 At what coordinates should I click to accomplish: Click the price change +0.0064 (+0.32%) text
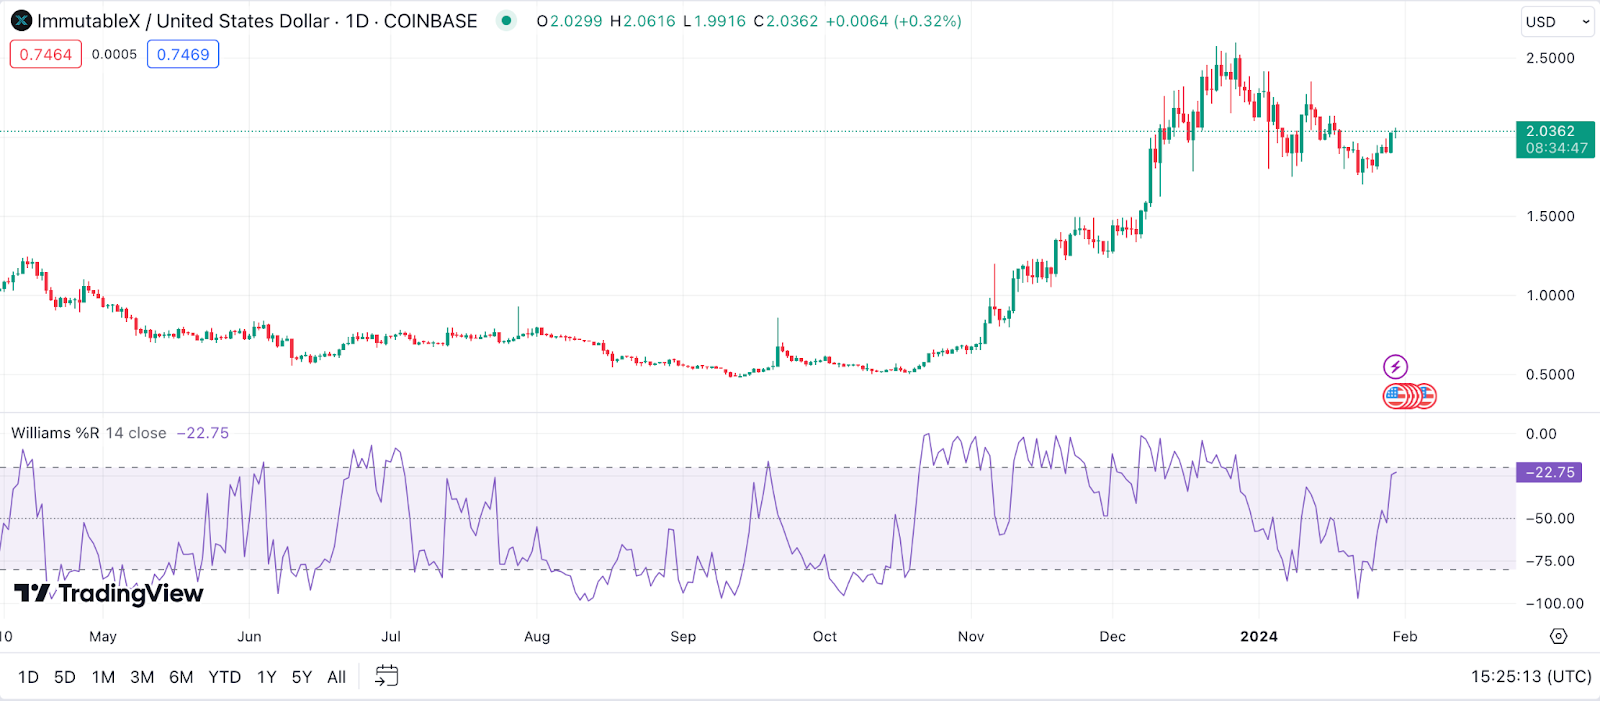pos(894,21)
